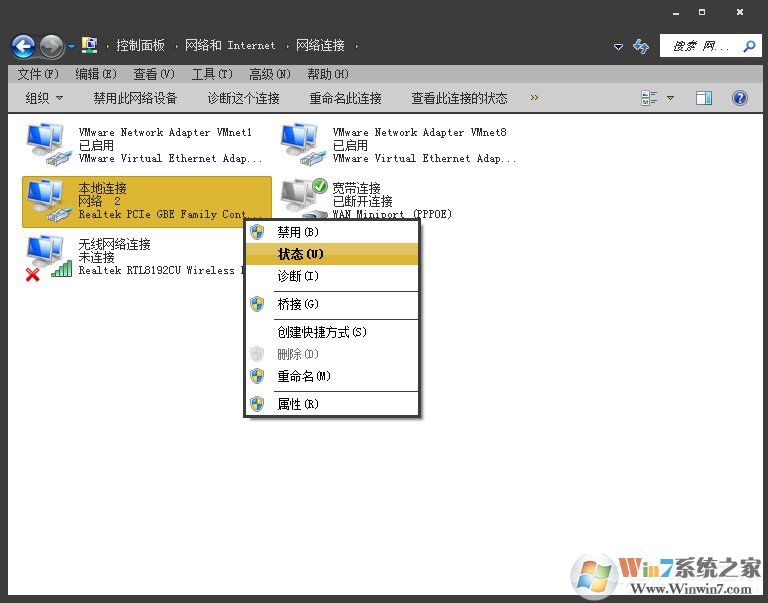This screenshot has height=603, width=768.
Task: Open the view options dropdown arrow
Action: [671, 98]
